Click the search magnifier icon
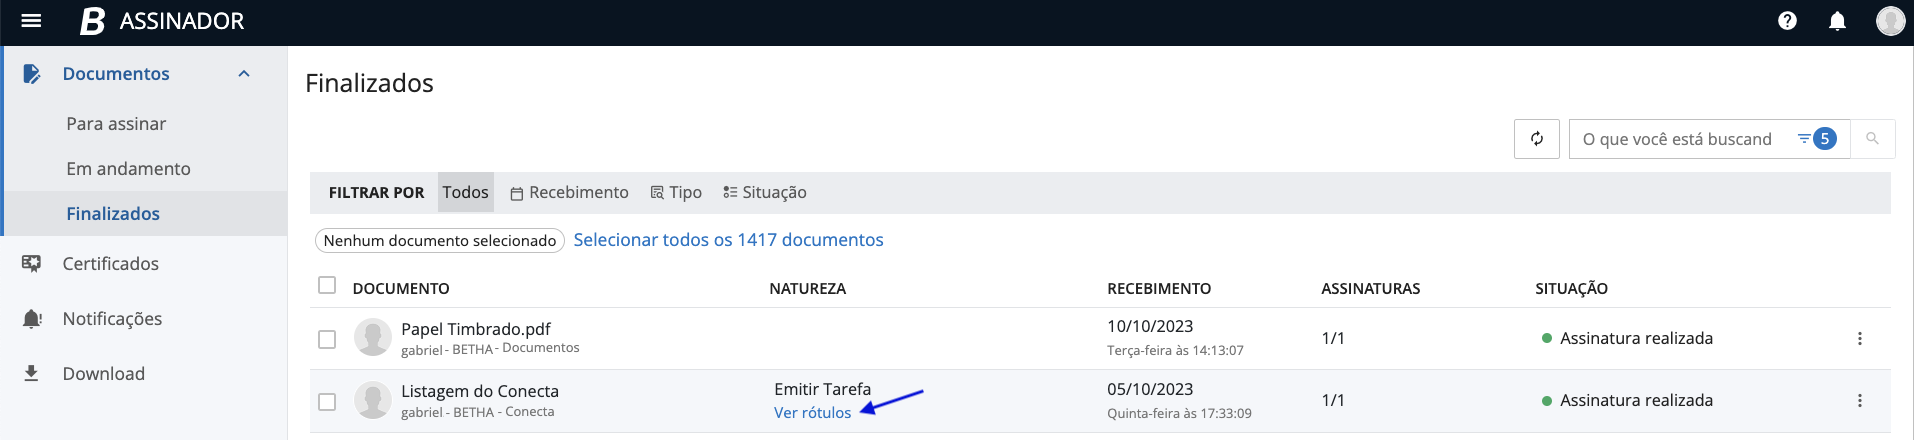The image size is (1914, 440). point(1872,139)
